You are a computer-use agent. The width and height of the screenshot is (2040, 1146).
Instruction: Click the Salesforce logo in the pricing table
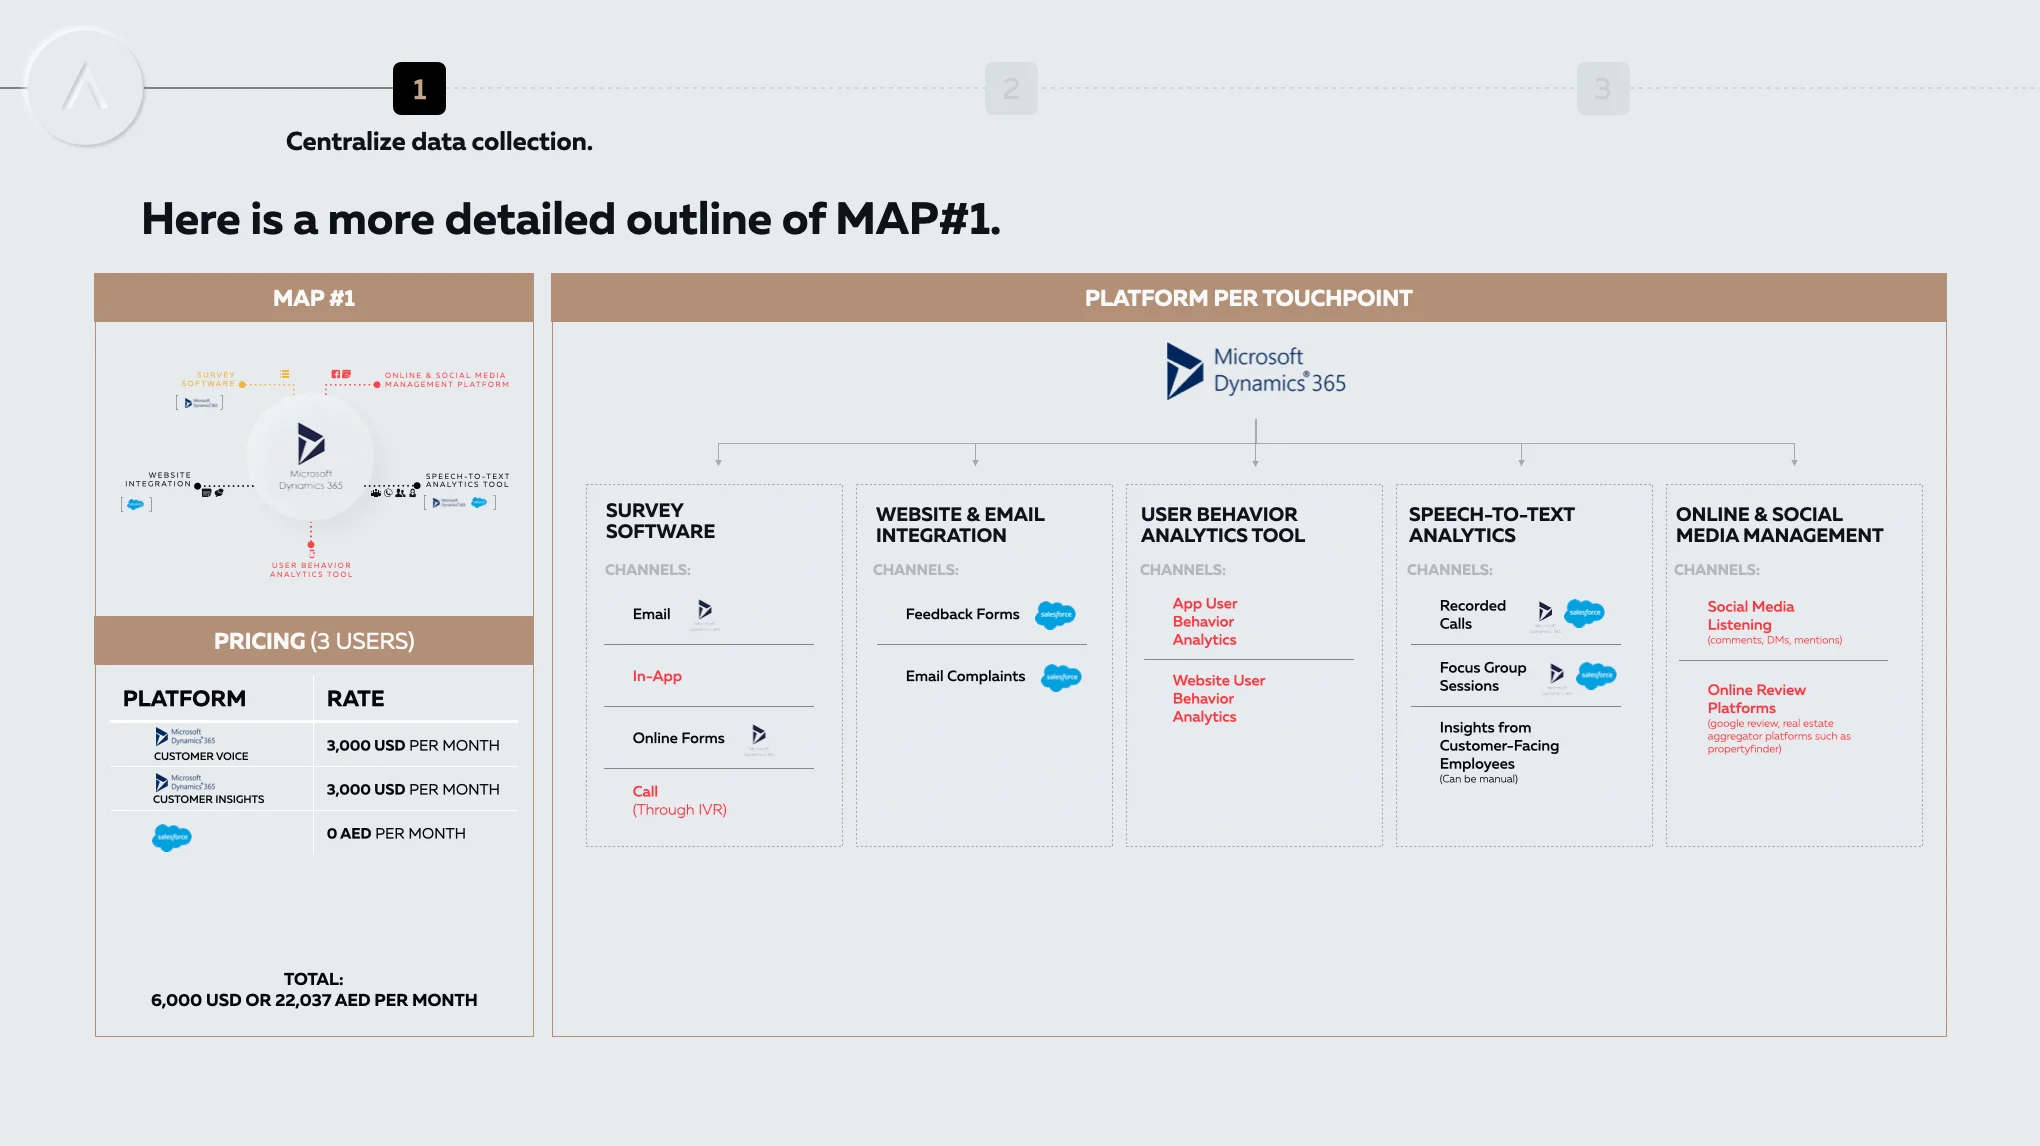coord(172,837)
